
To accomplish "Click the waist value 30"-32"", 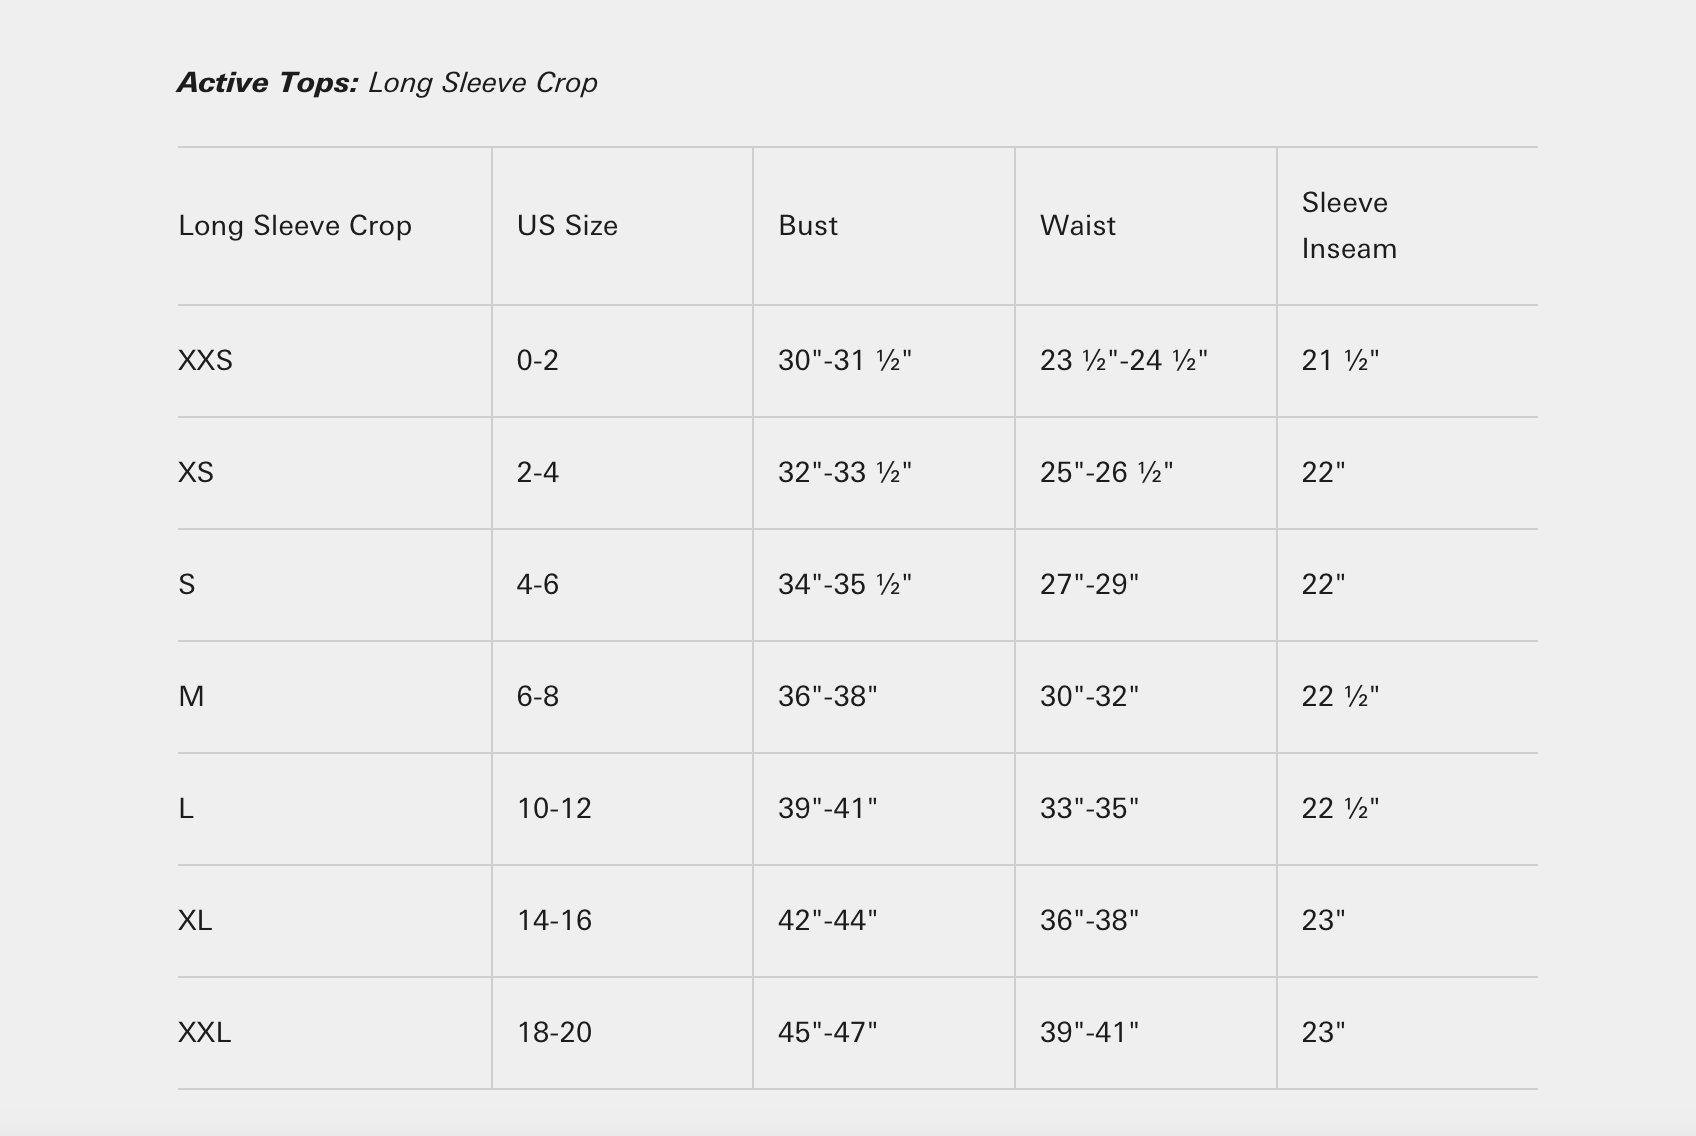I will tap(1089, 696).
